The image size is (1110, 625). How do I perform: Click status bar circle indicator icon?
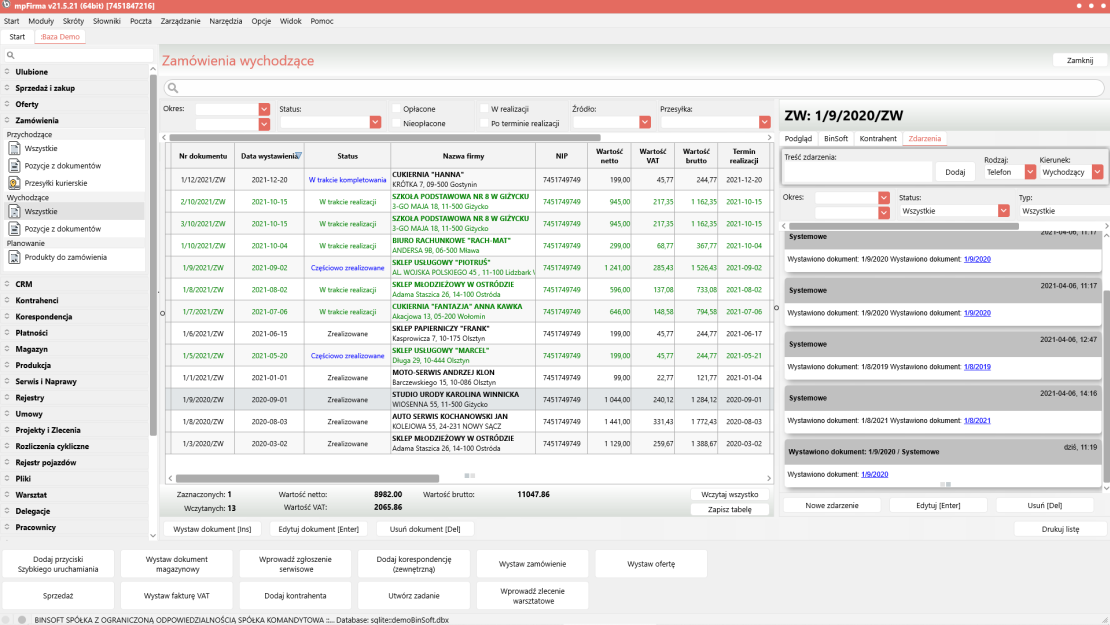pyautogui.click(x=22, y=619)
